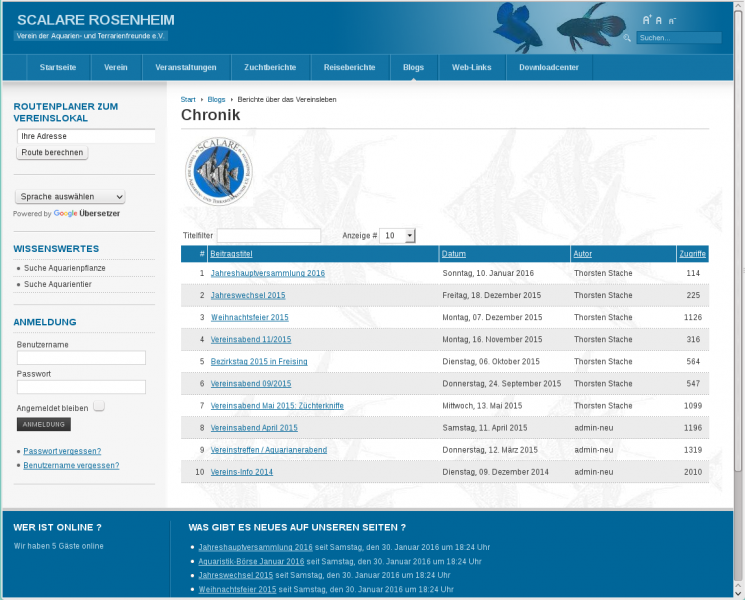Click the Scalare club logo image
This screenshot has height=600, width=745.
point(219,171)
